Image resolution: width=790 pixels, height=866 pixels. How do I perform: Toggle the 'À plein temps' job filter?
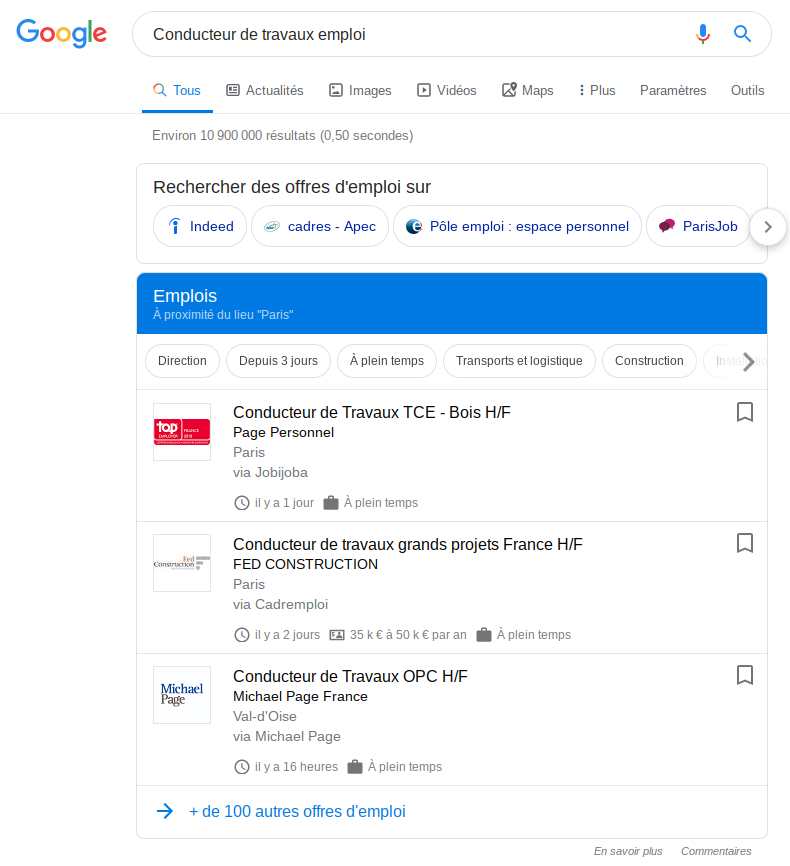click(387, 361)
